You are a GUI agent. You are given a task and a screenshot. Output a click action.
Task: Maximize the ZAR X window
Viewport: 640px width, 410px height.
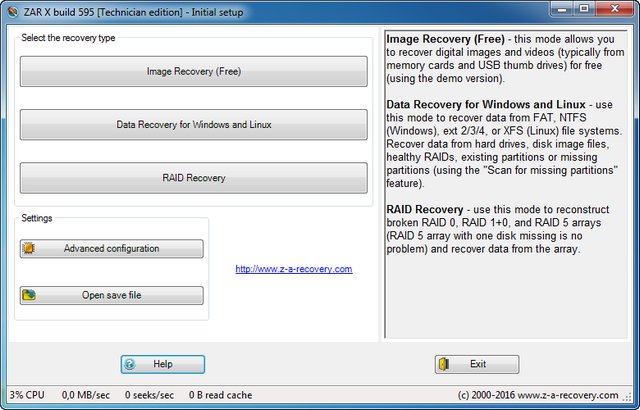coord(584,9)
